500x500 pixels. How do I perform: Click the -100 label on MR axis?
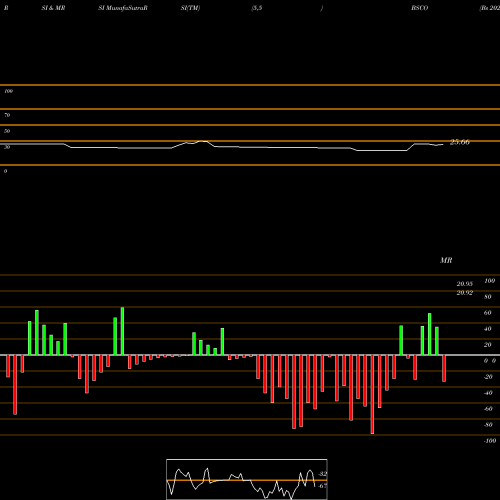coord(490,441)
